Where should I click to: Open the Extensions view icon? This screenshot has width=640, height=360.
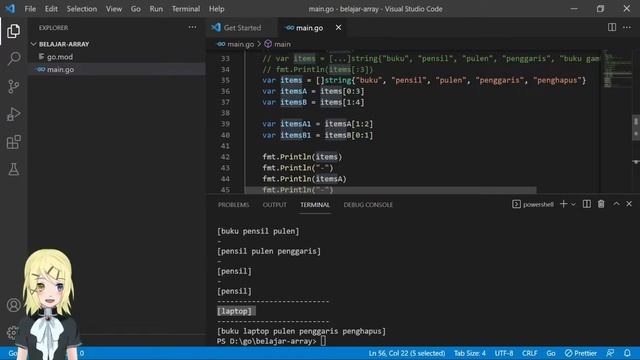pos(13,142)
